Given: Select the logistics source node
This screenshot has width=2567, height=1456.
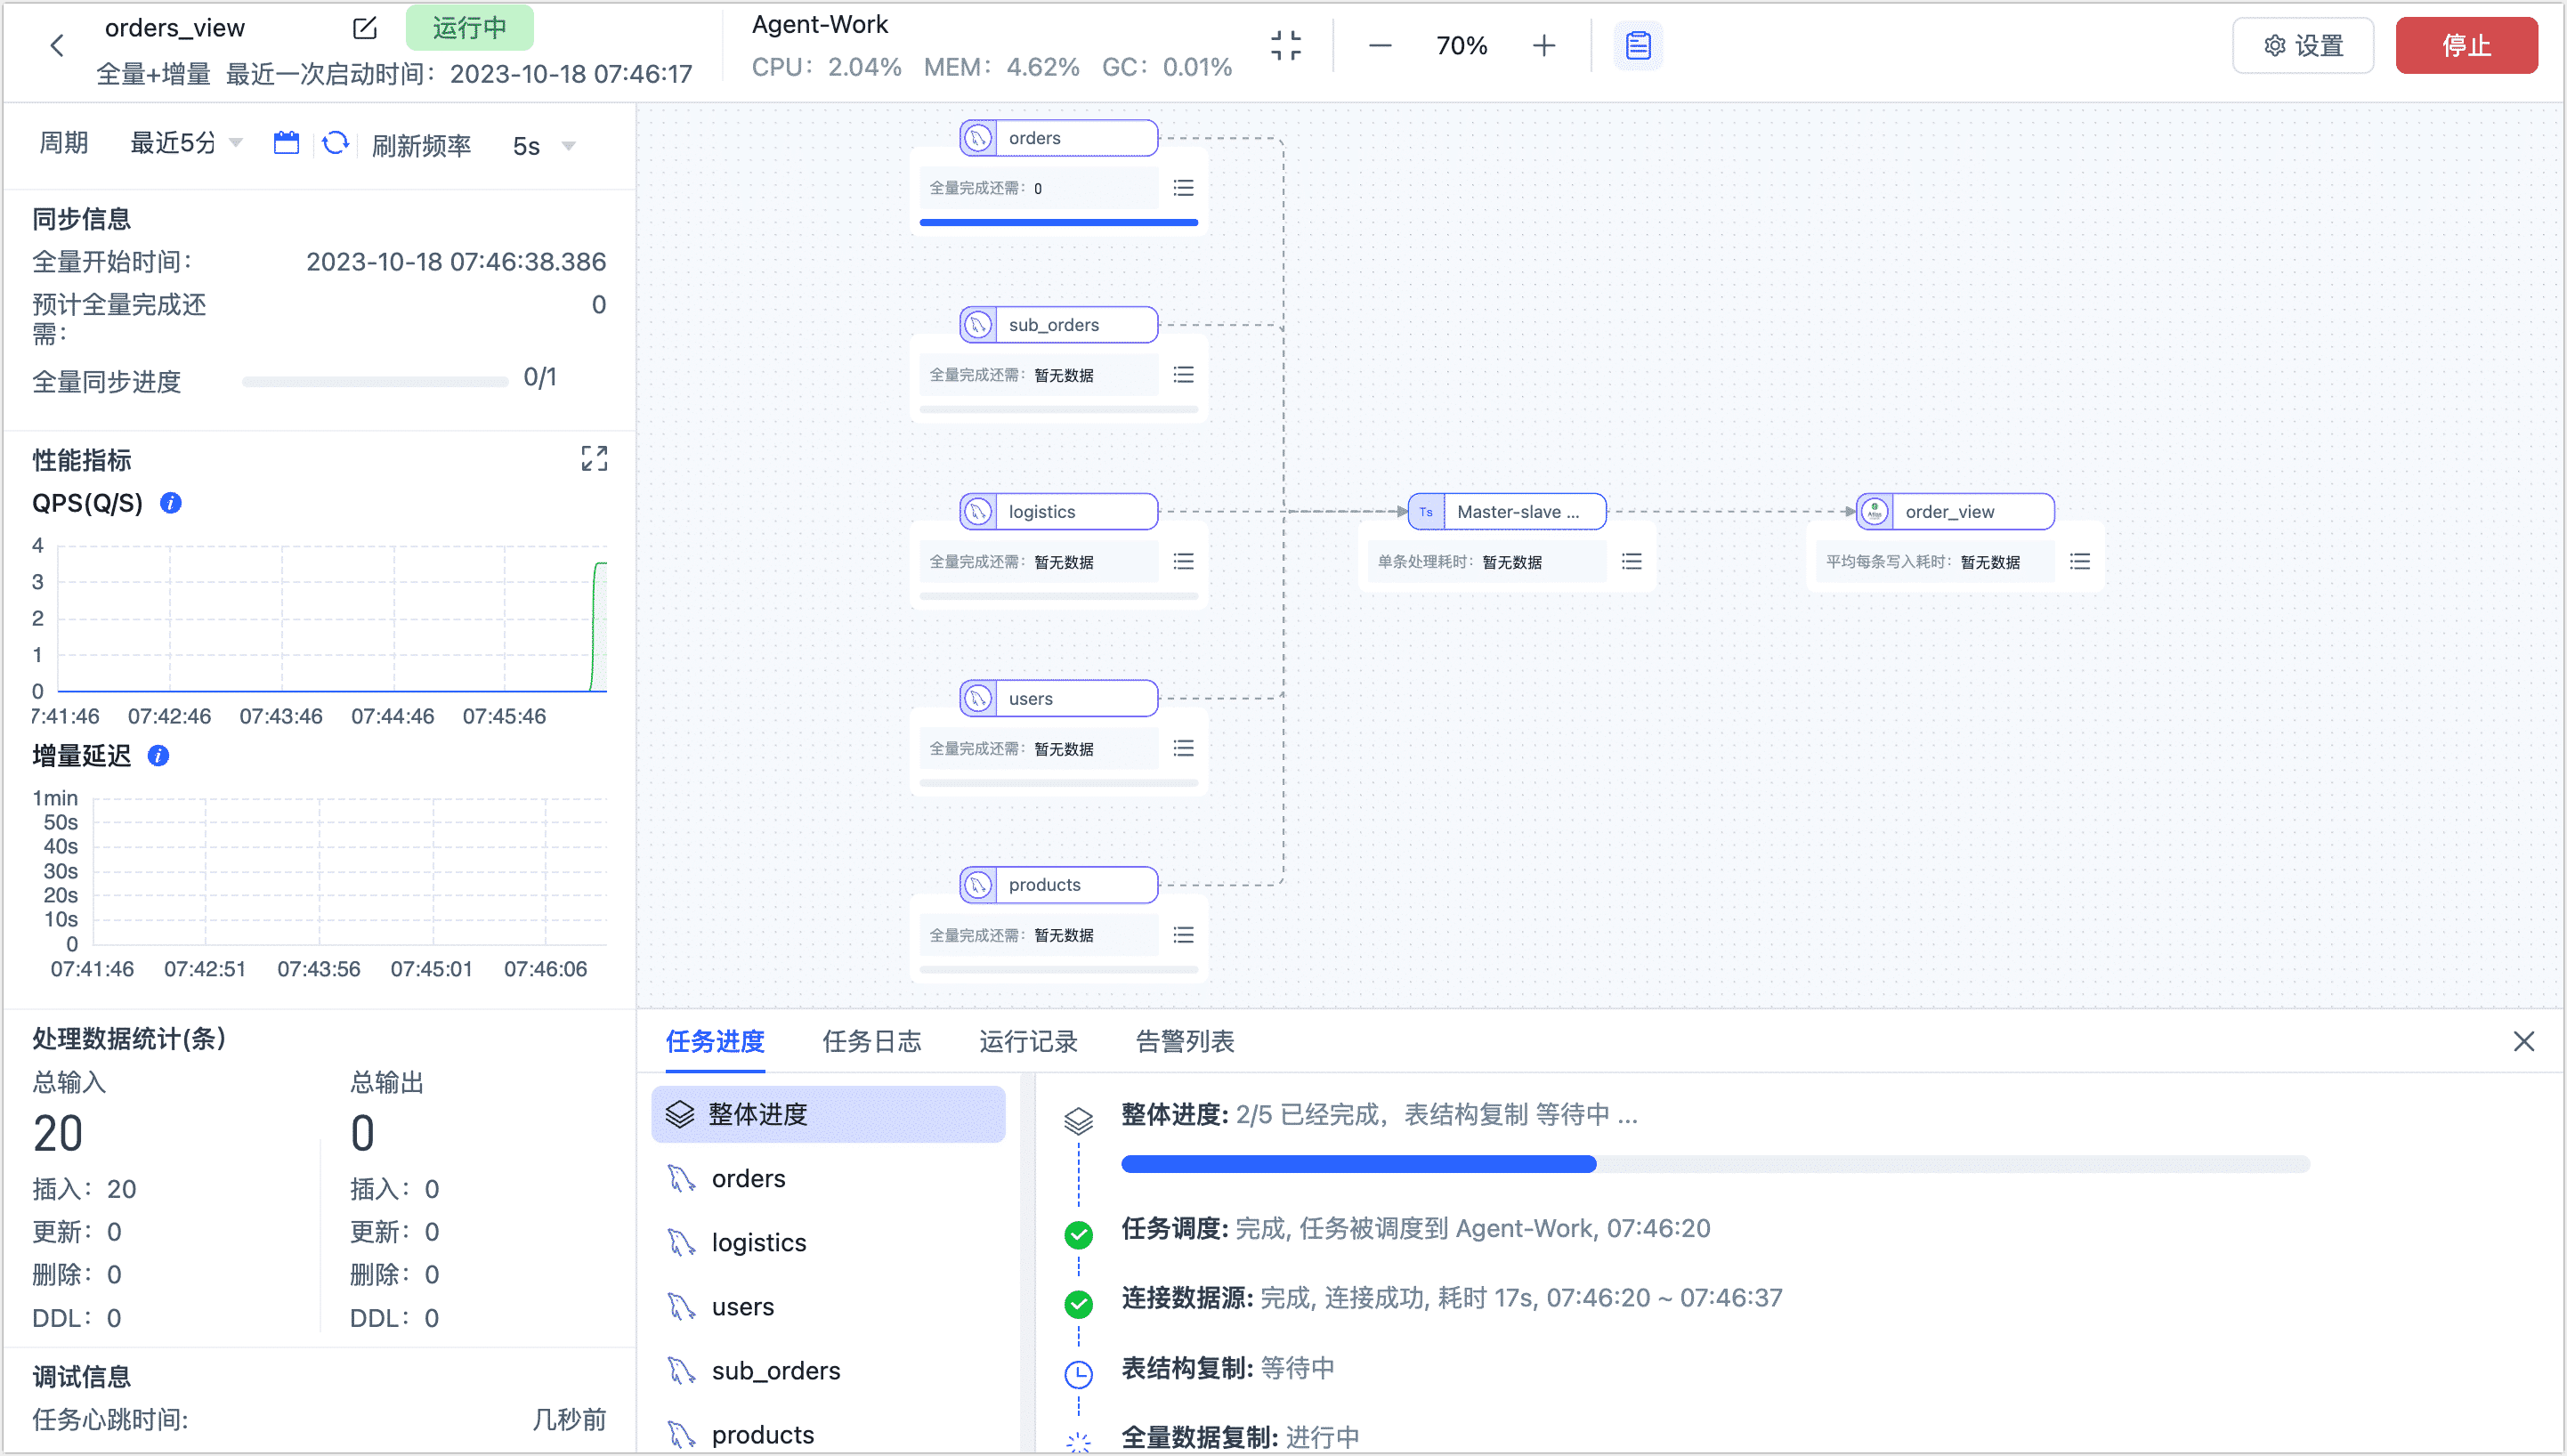Looking at the screenshot, I should [1059, 511].
